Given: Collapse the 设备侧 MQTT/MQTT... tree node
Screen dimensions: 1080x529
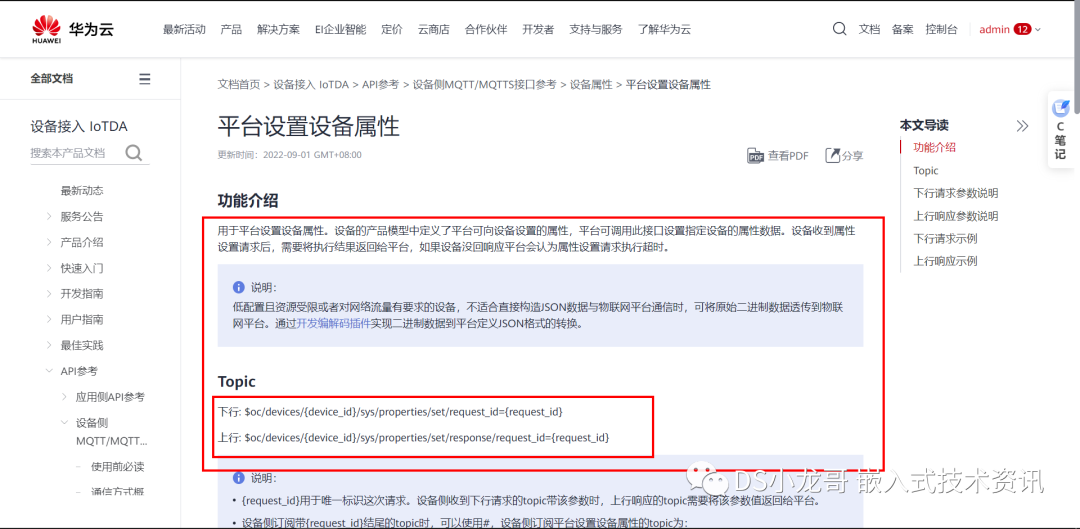Looking at the screenshot, I should [x=64, y=422].
